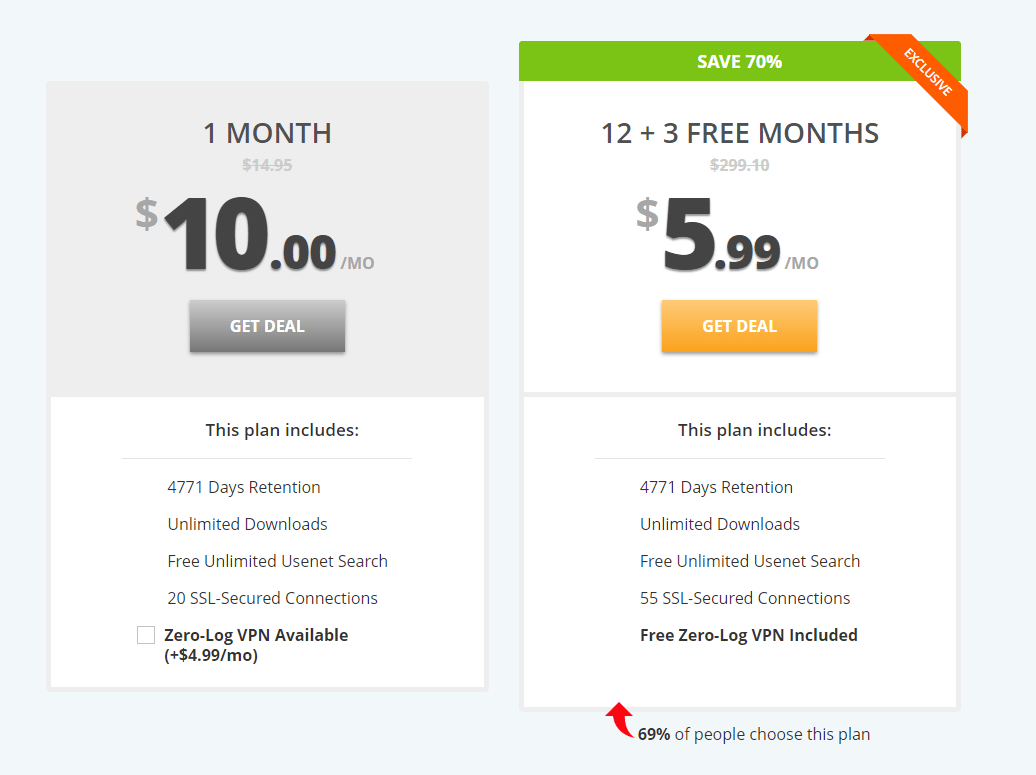Enable the Zero-Log VPN add-on checkbox
The height and width of the screenshot is (775, 1036).
145,635
